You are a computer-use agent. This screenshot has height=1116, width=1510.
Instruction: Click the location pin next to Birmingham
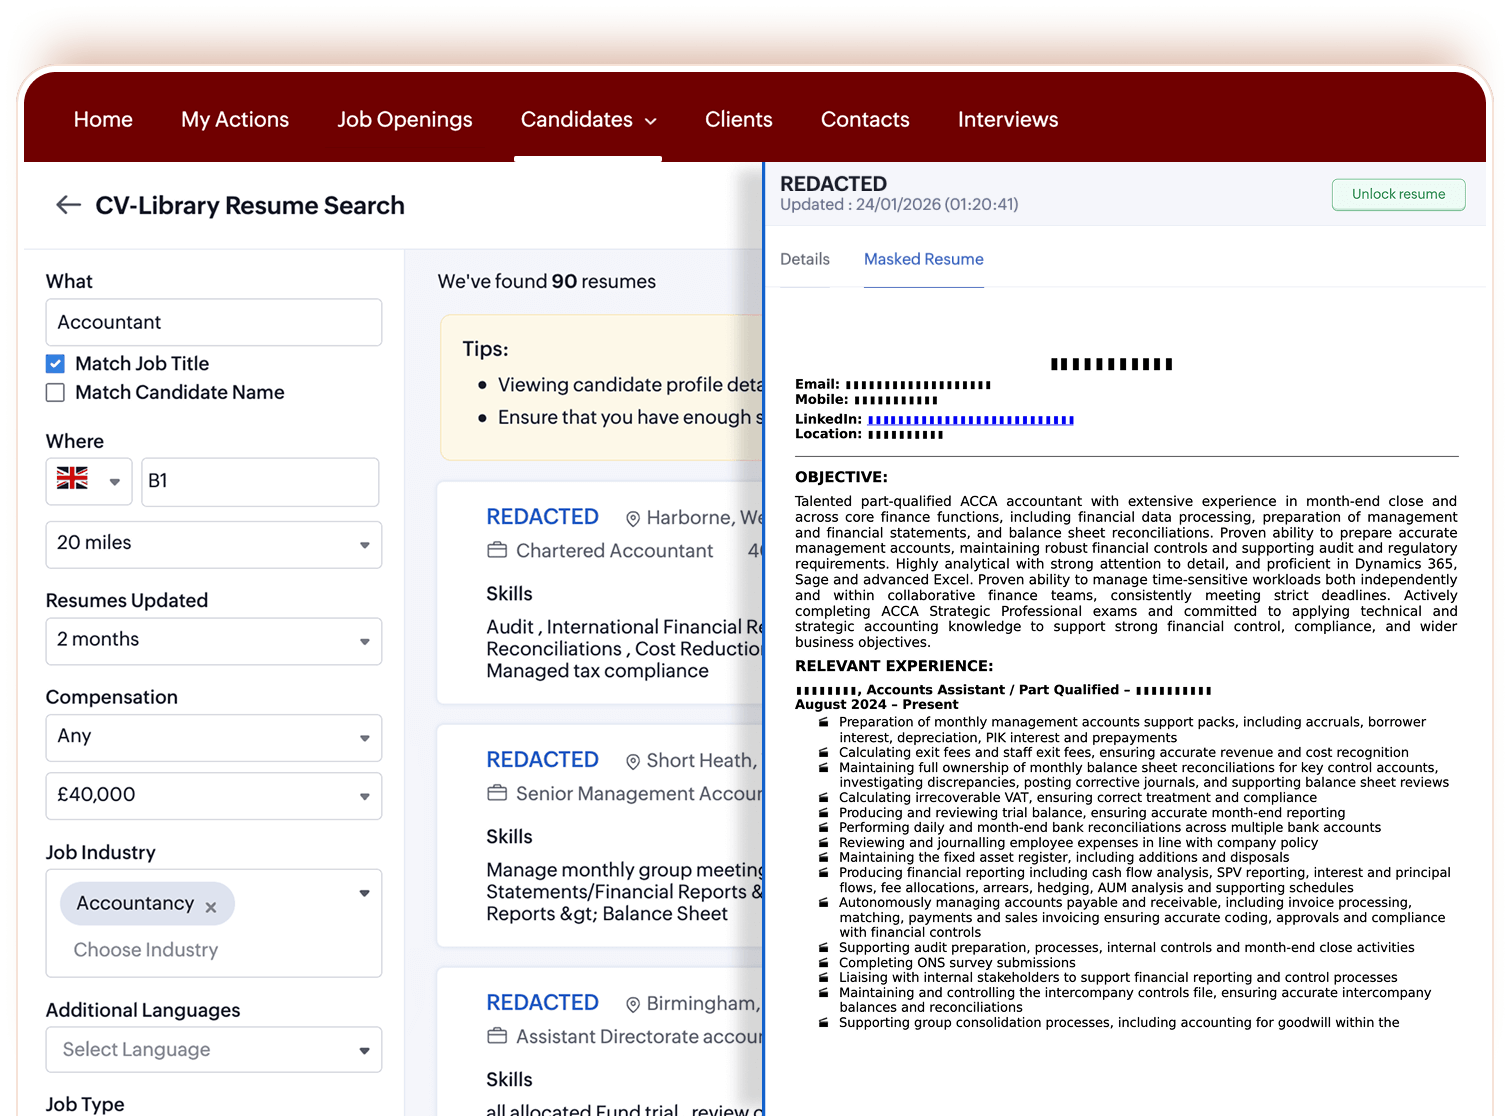click(631, 1003)
